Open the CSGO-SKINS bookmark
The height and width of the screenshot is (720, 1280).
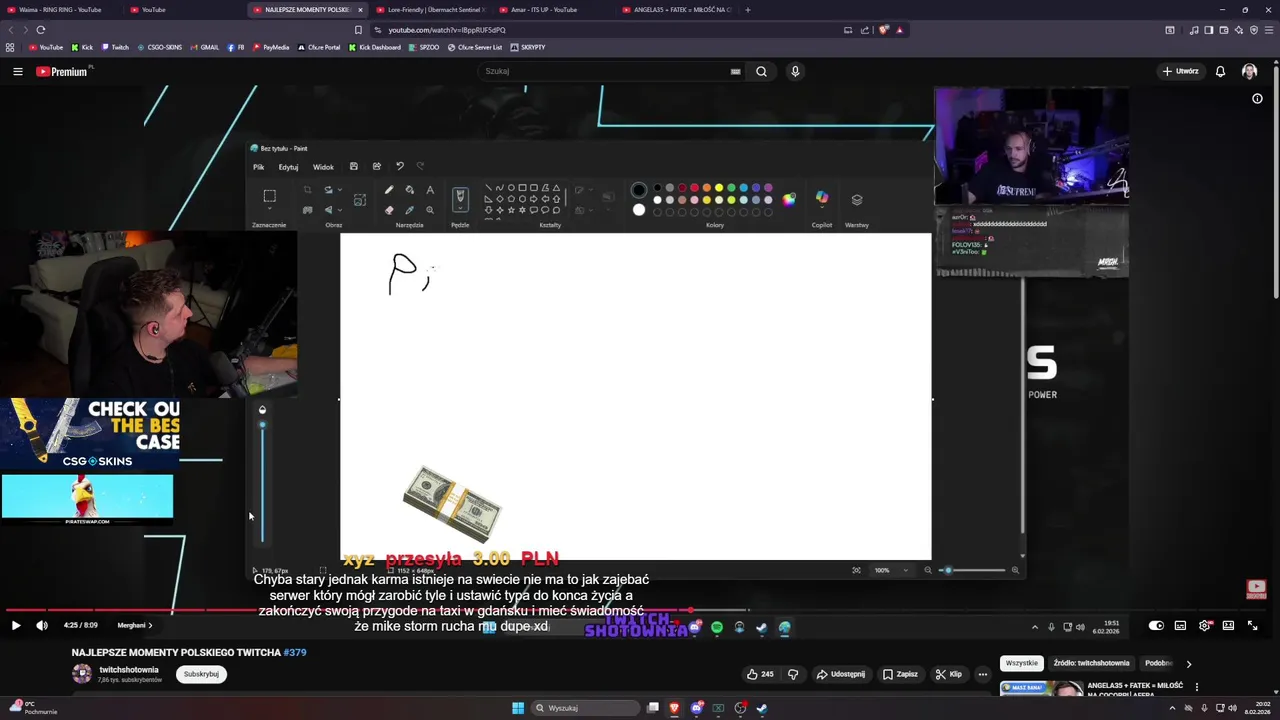(159, 47)
